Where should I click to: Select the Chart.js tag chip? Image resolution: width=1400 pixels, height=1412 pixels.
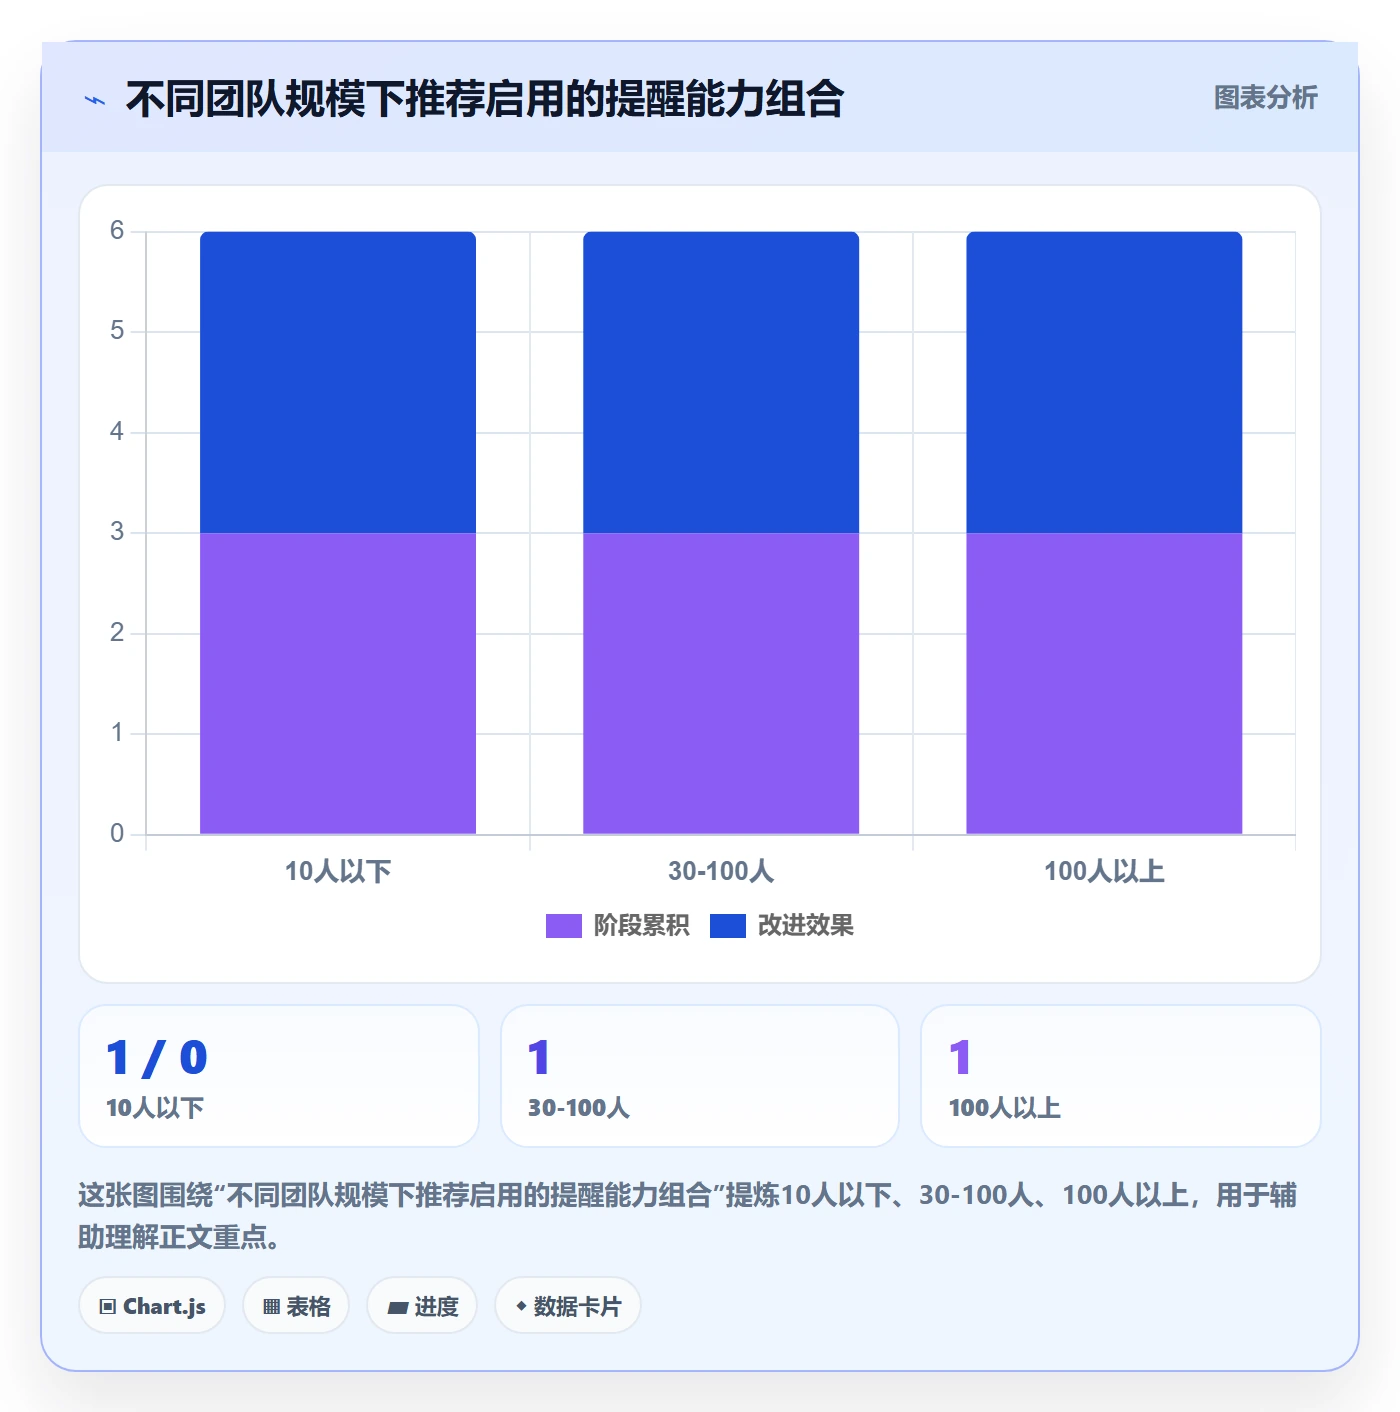pyautogui.click(x=152, y=1306)
